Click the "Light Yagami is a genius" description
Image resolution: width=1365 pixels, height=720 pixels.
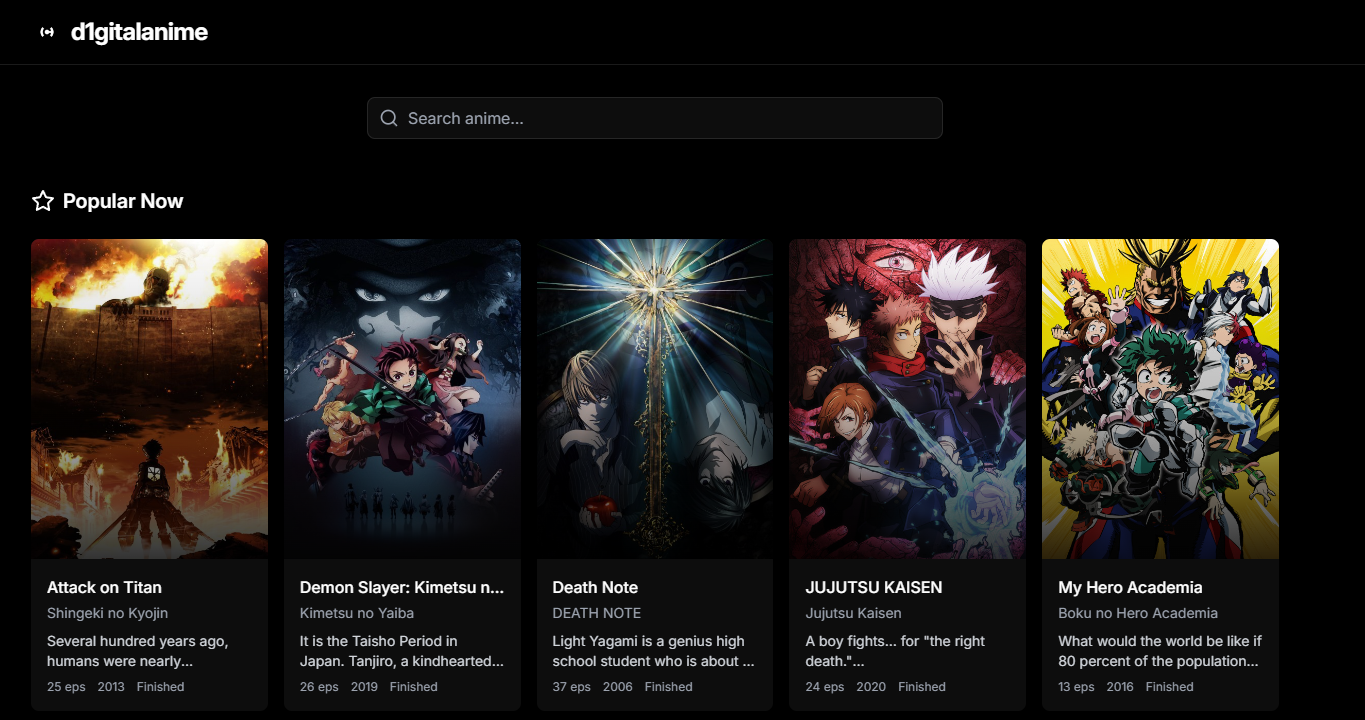[654, 651]
